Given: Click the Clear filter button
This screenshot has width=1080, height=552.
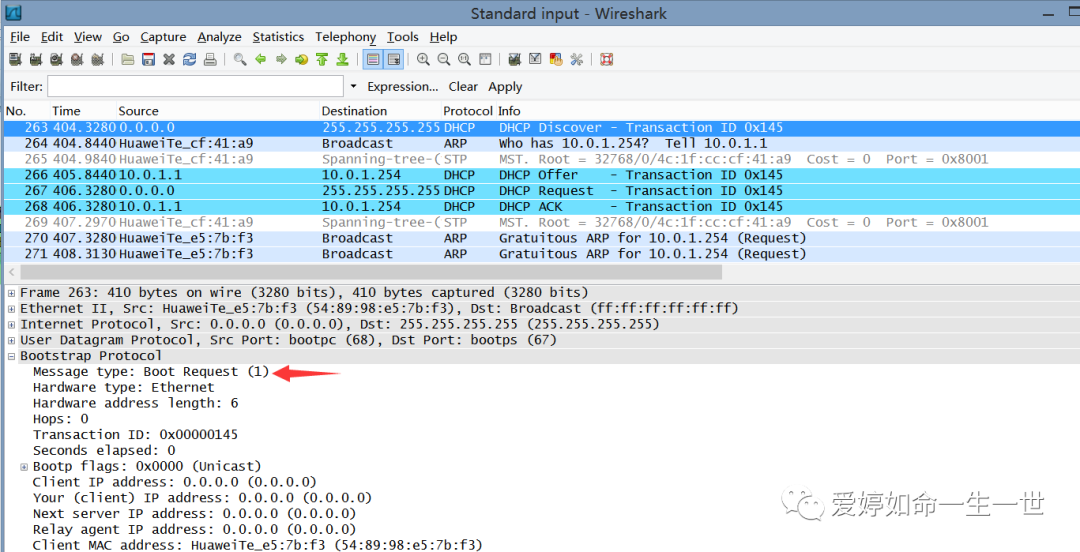Looking at the screenshot, I should pyautogui.click(x=463, y=87).
